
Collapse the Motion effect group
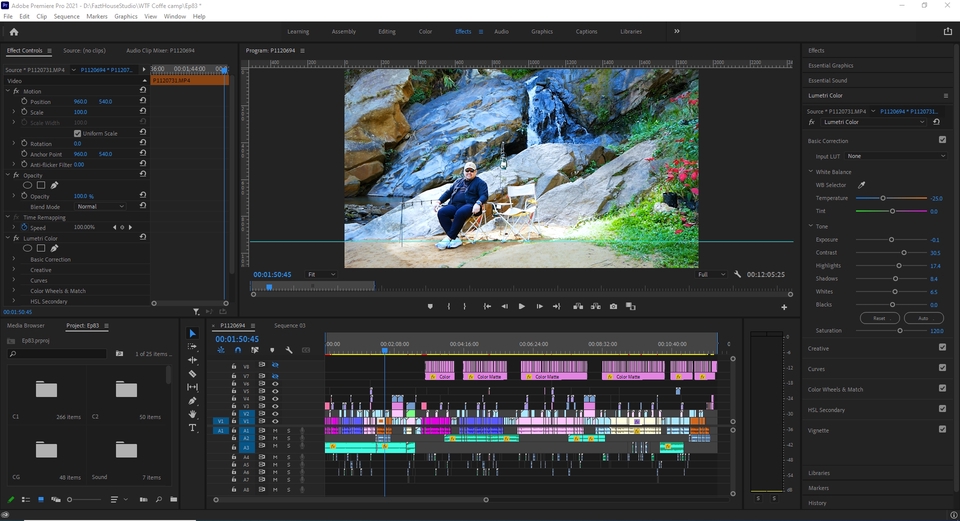point(8,91)
